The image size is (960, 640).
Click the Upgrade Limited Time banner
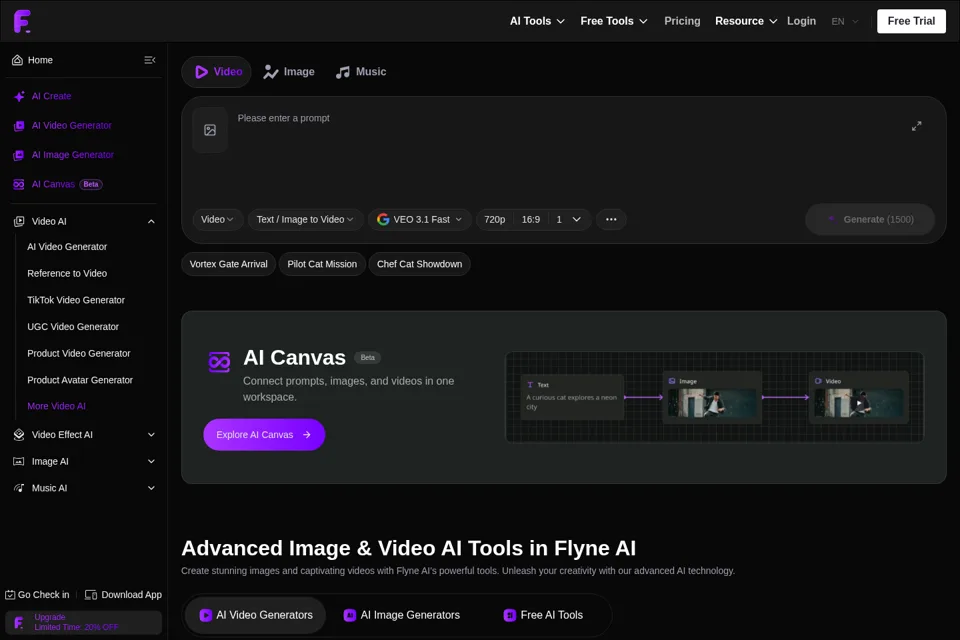[x=83, y=623]
